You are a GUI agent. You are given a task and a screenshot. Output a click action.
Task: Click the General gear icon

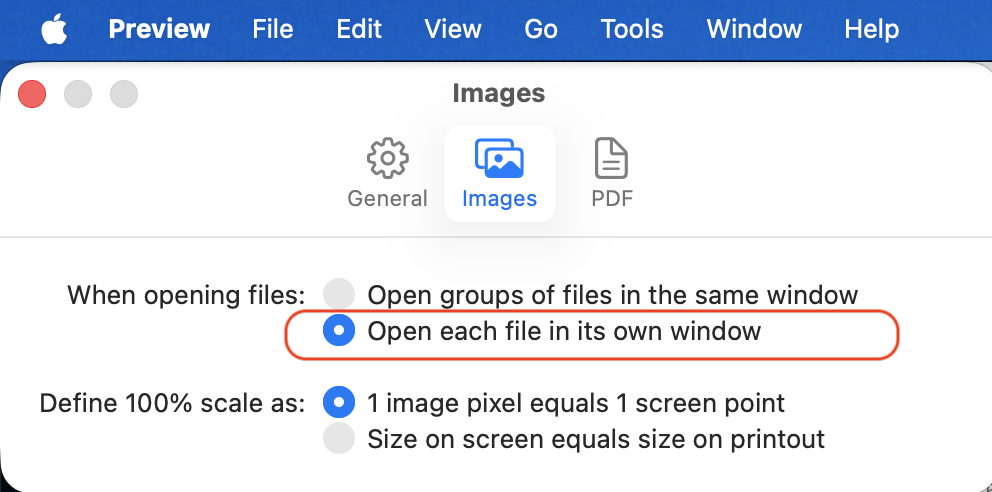point(387,159)
